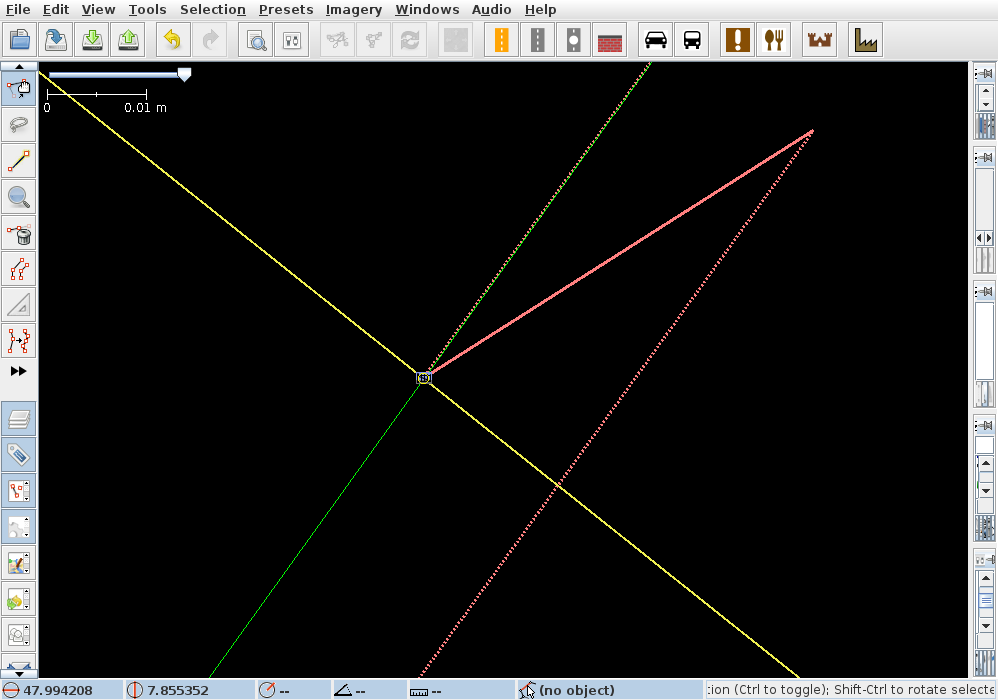Viewport: 998px width, 700px height.
Task: Toggle the Authors panel button
Action: (19, 634)
